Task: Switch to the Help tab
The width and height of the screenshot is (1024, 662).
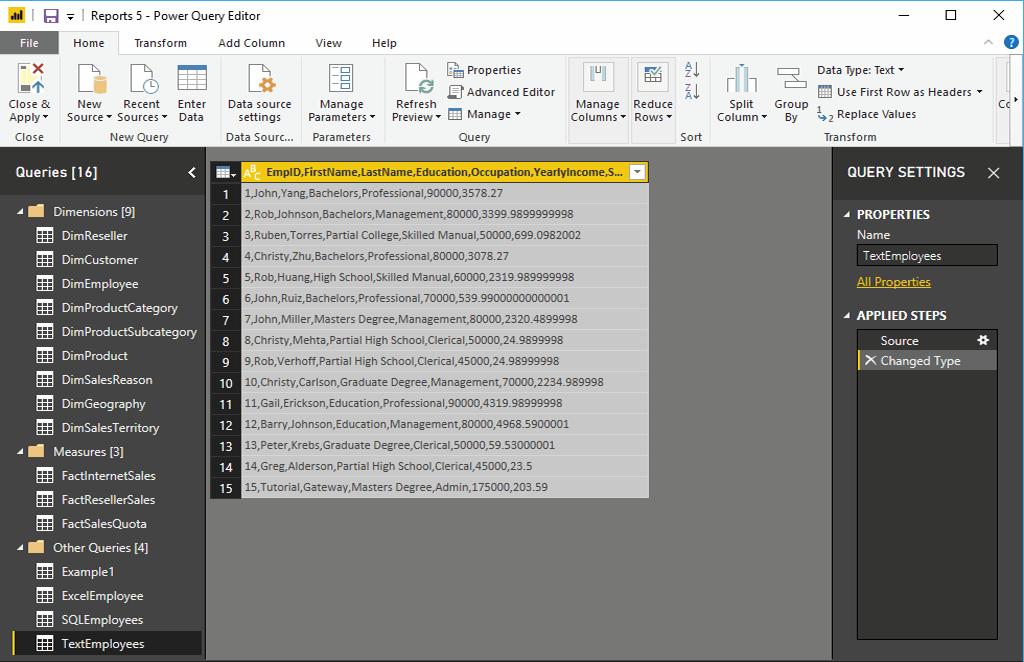Action: 384,43
